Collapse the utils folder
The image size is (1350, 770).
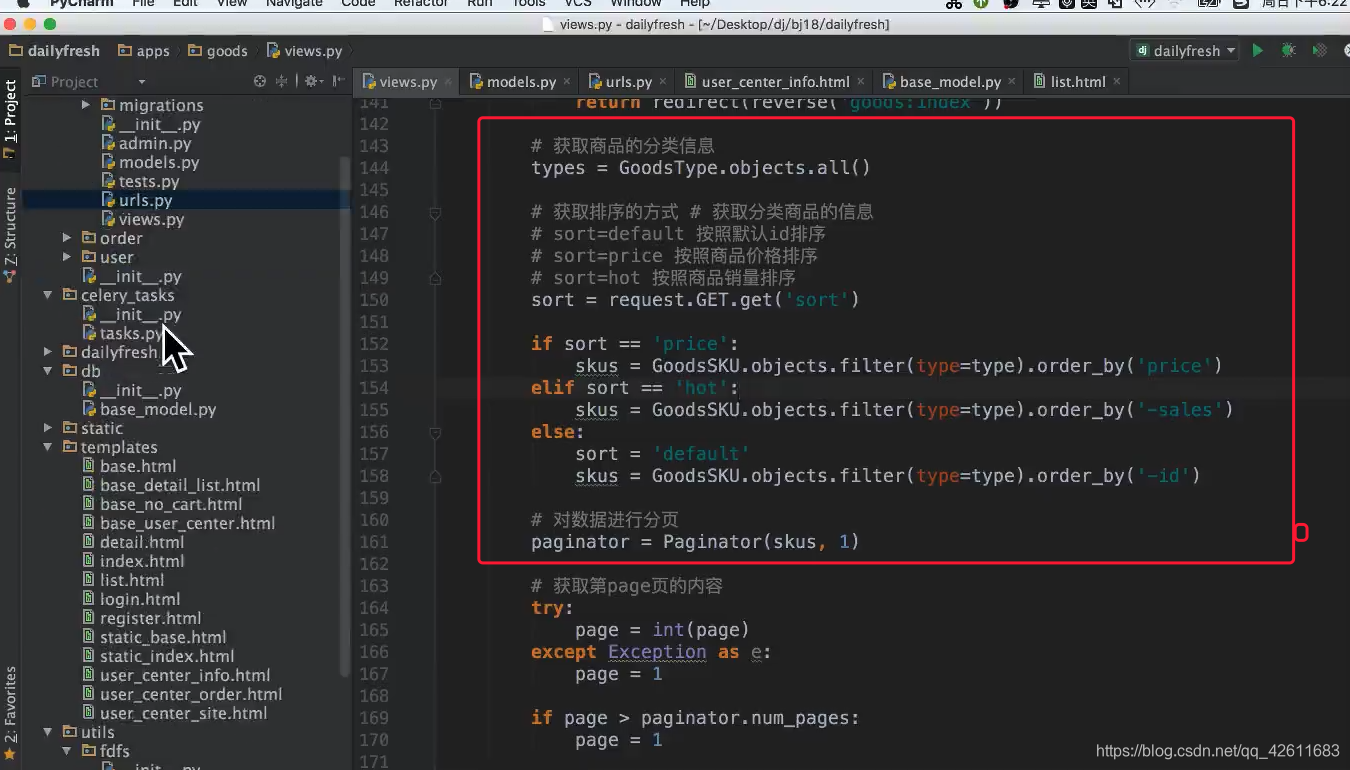[48, 732]
